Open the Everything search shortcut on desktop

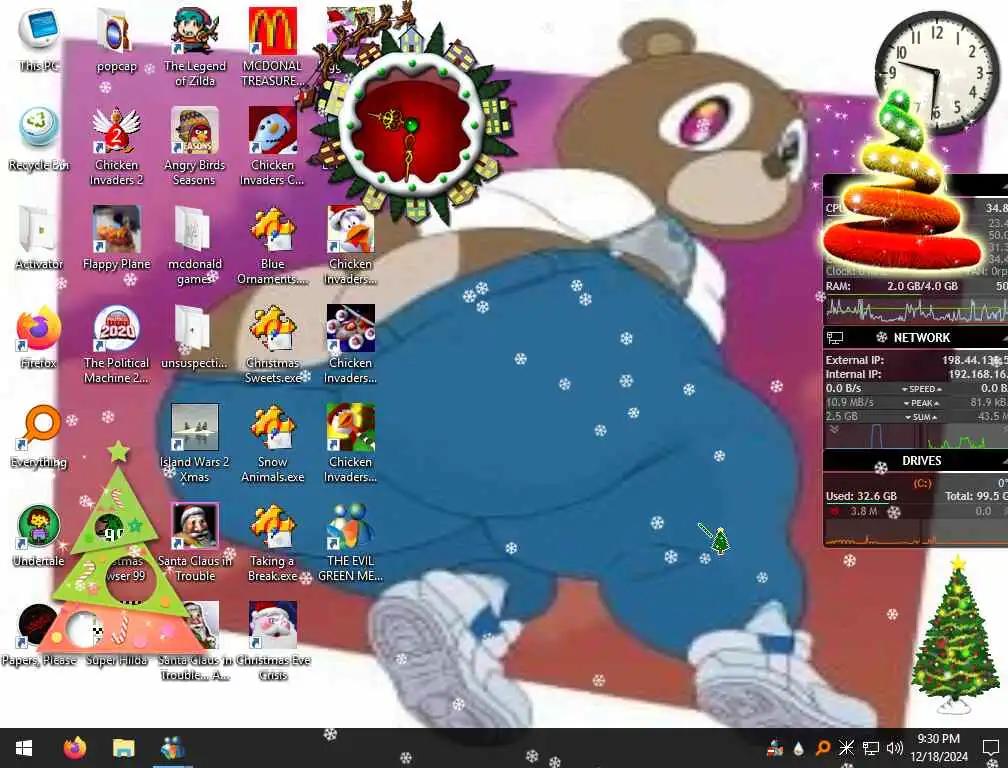pos(39,437)
